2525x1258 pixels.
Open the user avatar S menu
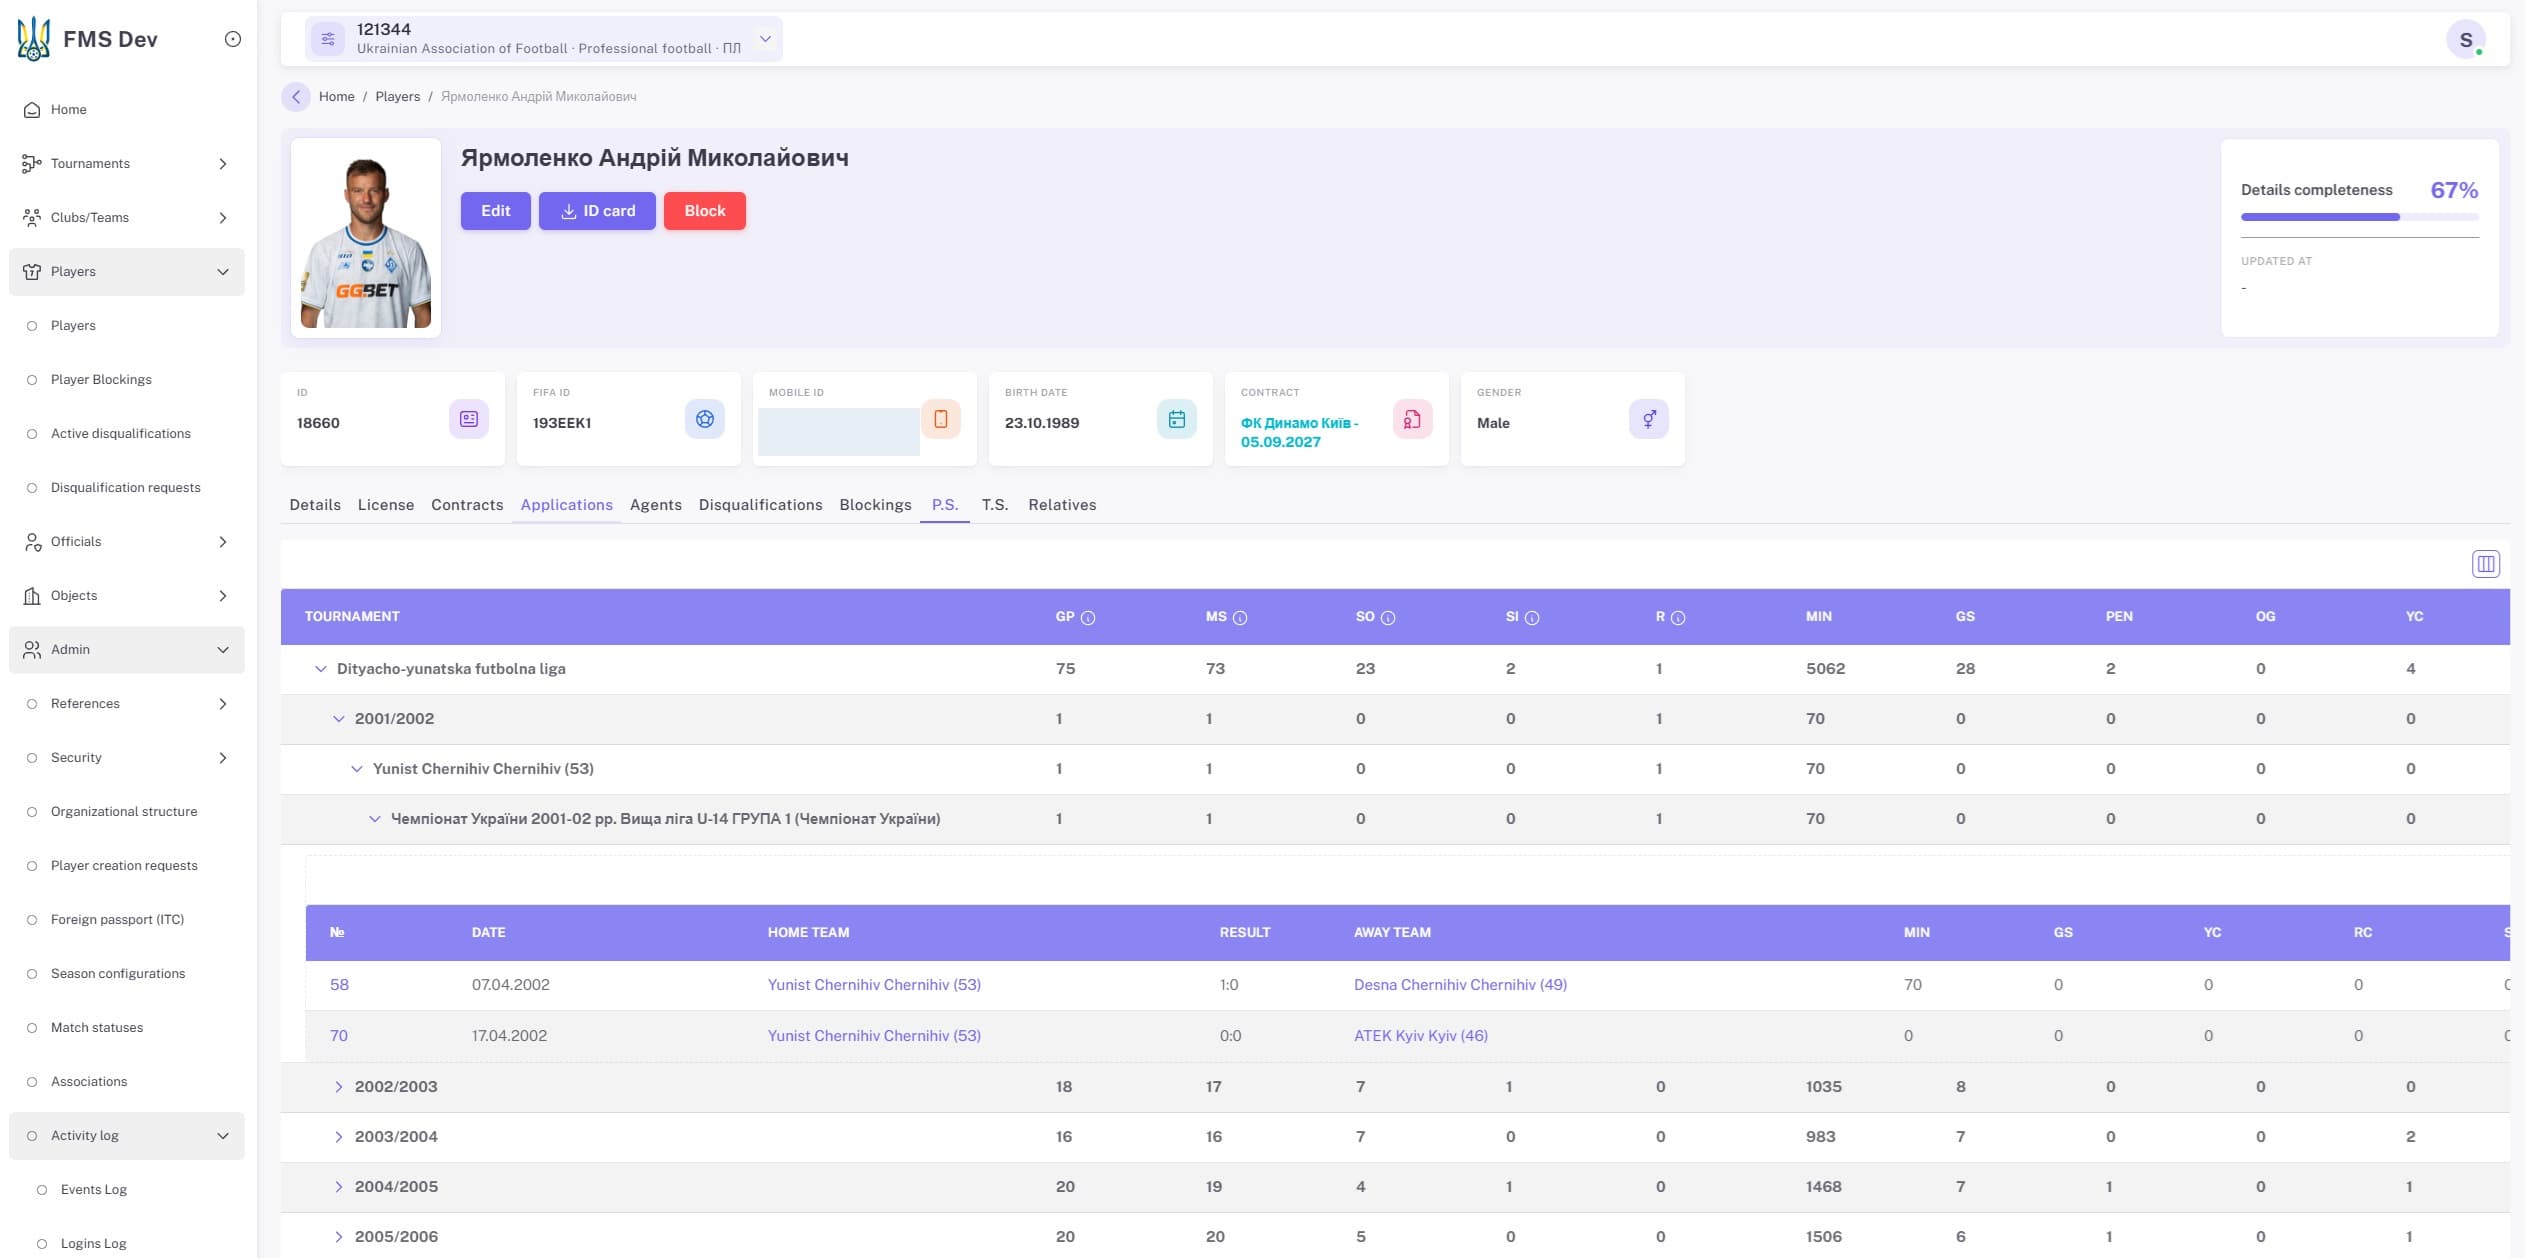click(2465, 40)
